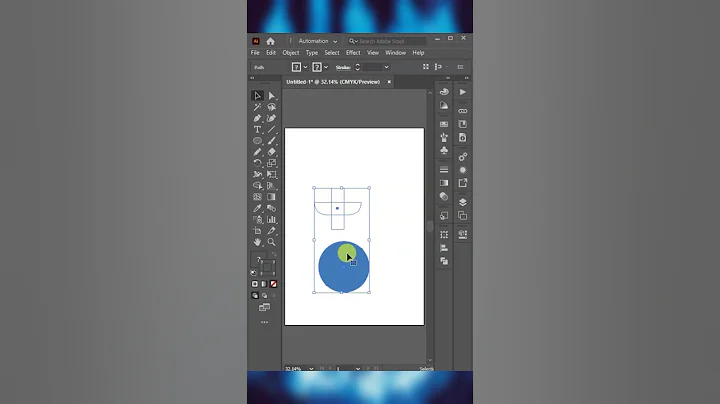Open the stroke weight dropdown
This screenshot has width=720, height=404.
tap(386, 67)
